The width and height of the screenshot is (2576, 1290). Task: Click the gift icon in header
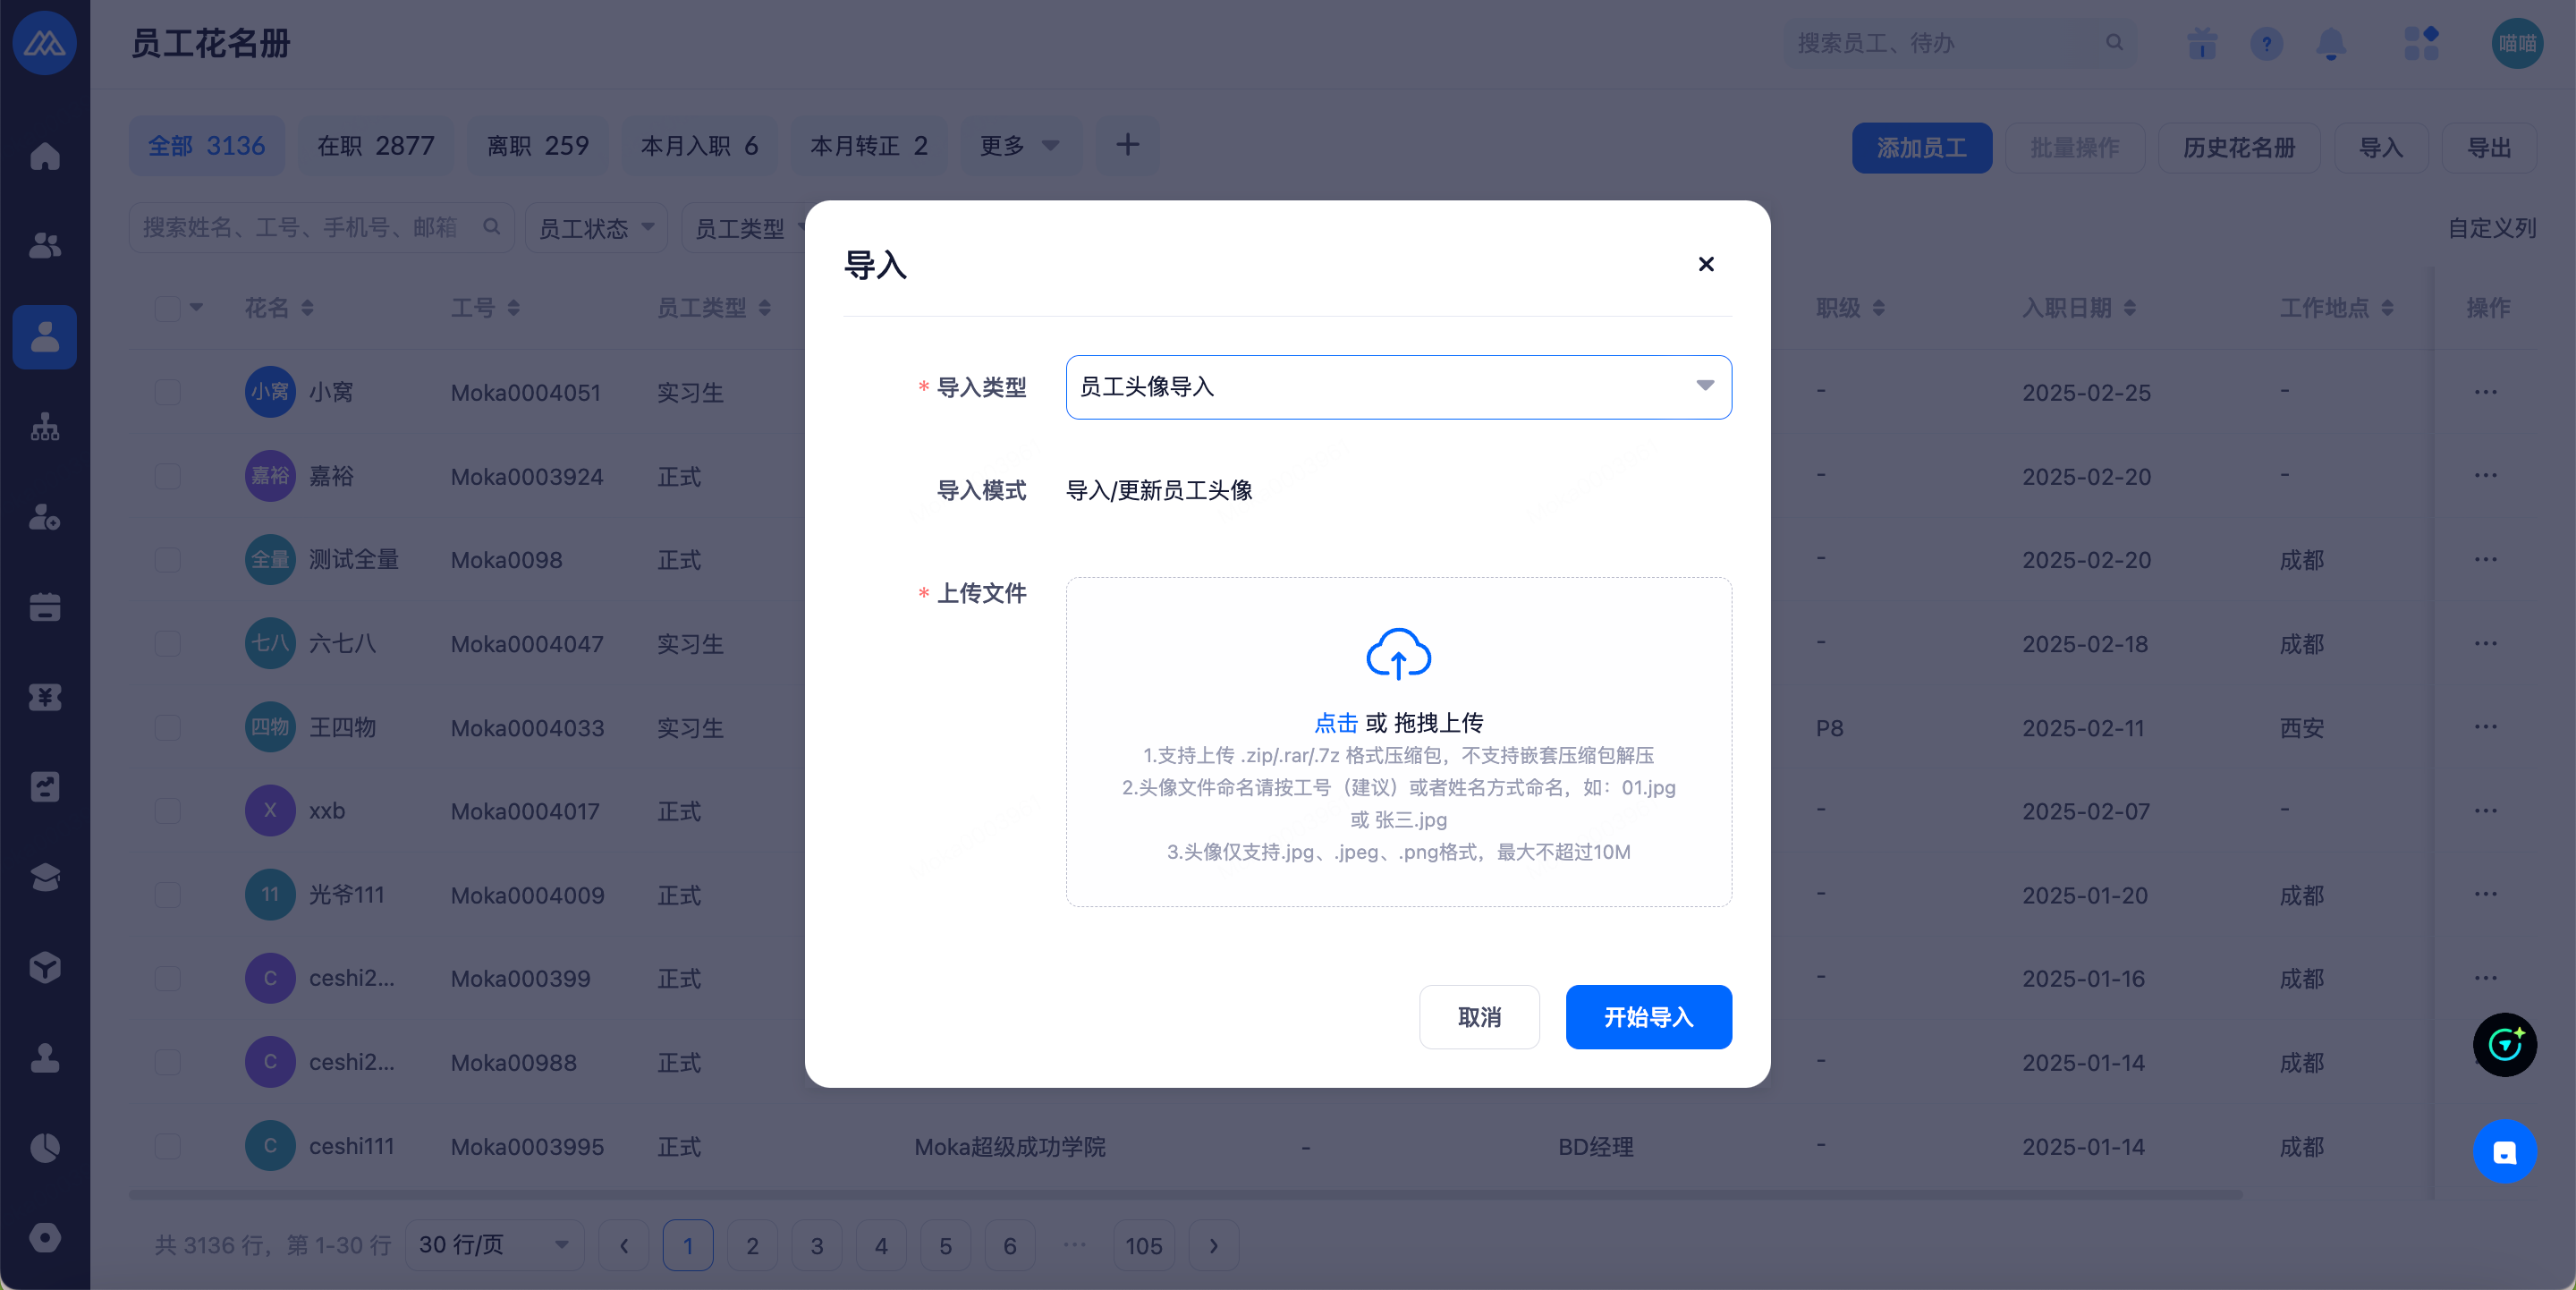(2202, 43)
